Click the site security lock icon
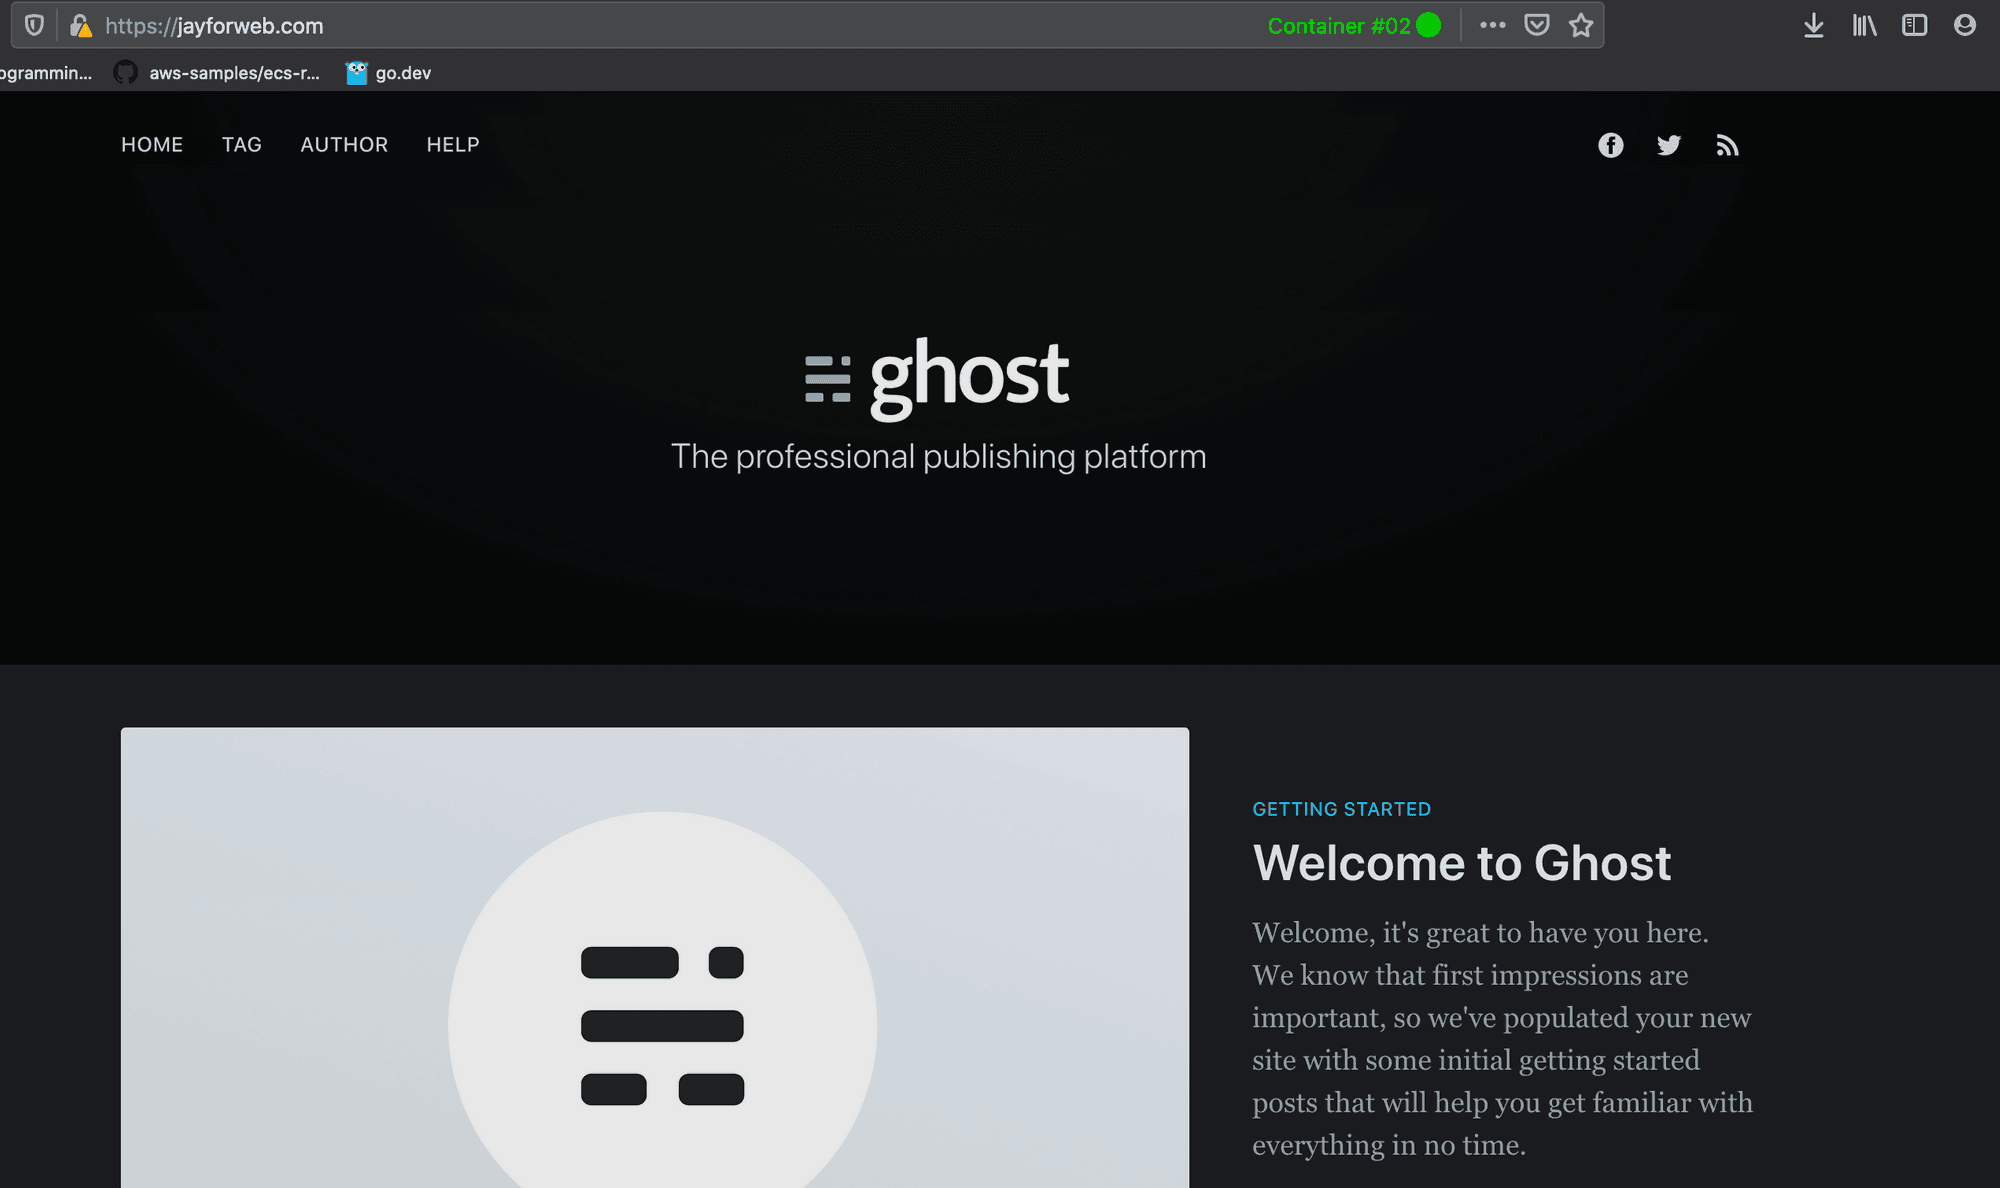The image size is (2000, 1188). [82, 25]
